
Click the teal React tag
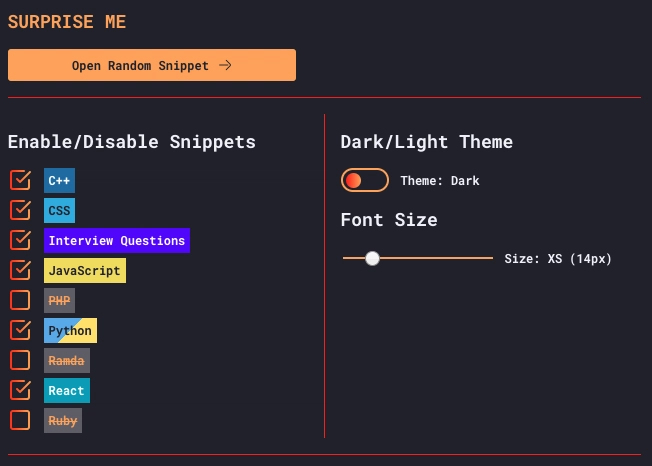(x=67, y=391)
